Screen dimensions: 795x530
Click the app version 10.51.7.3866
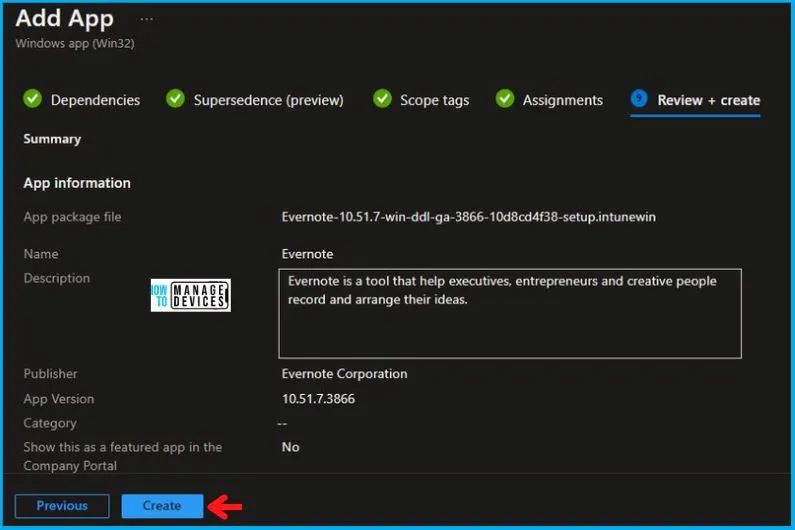[x=318, y=399]
